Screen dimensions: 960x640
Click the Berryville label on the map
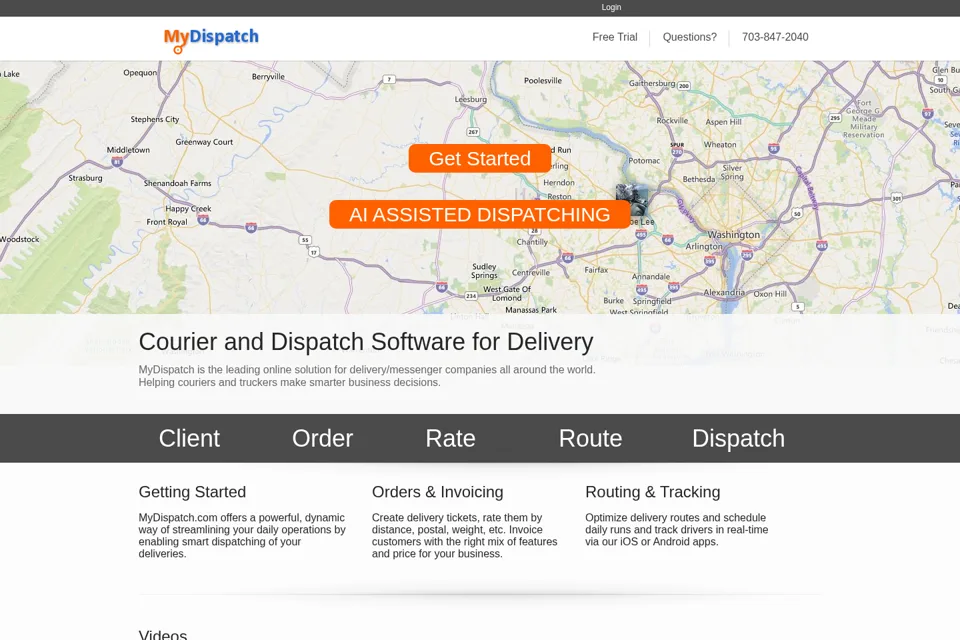click(x=268, y=77)
